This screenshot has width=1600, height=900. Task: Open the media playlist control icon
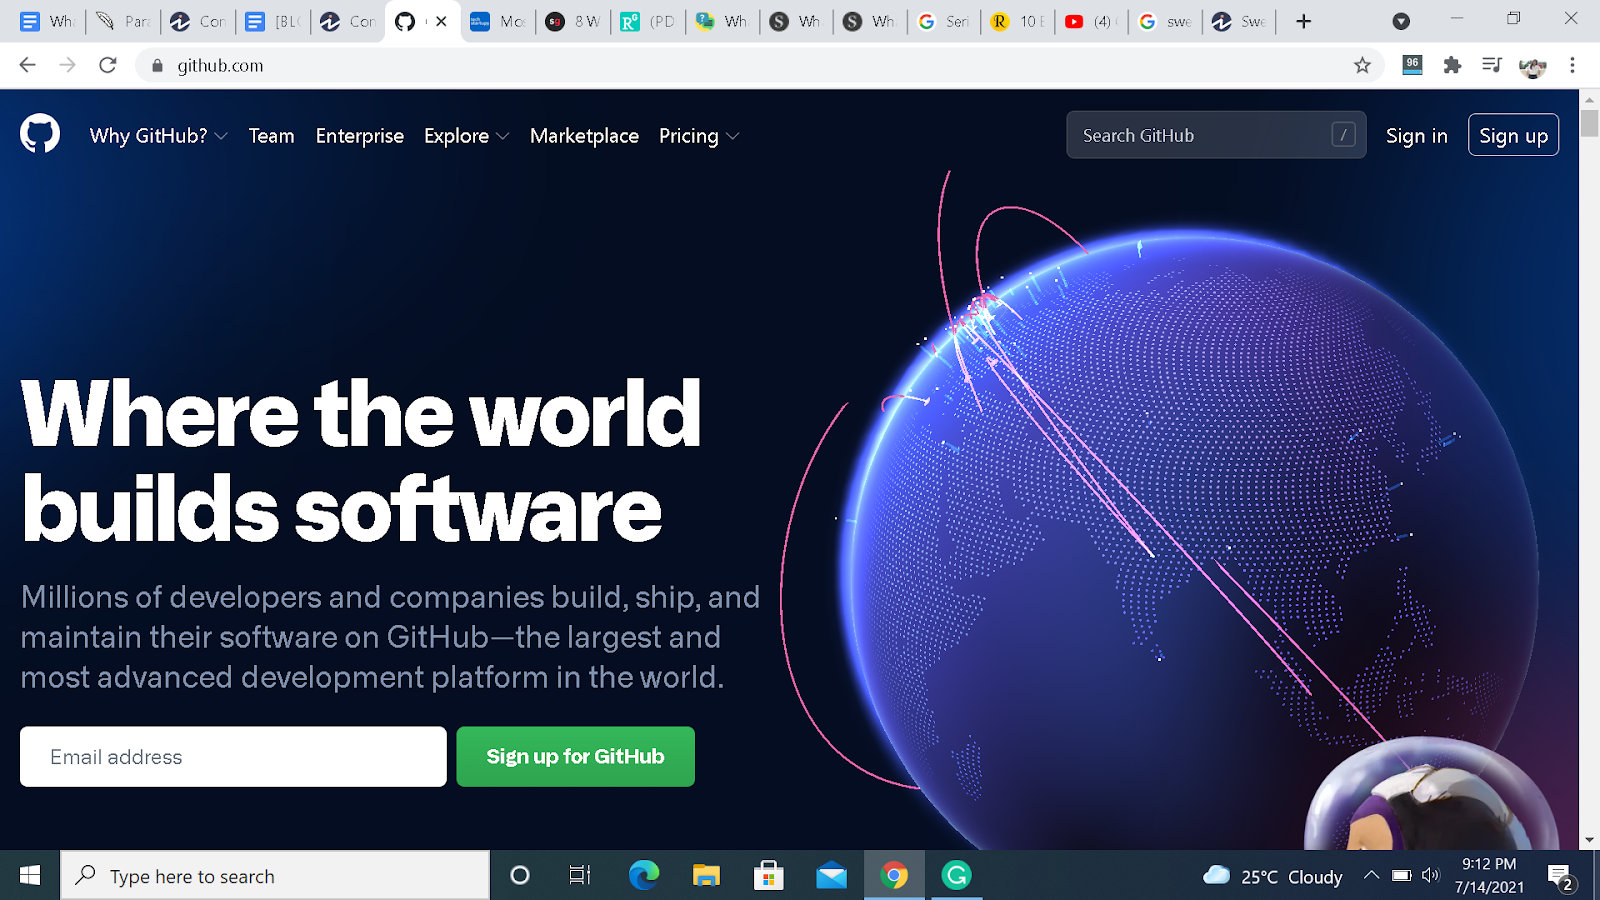coord(1492,65)
